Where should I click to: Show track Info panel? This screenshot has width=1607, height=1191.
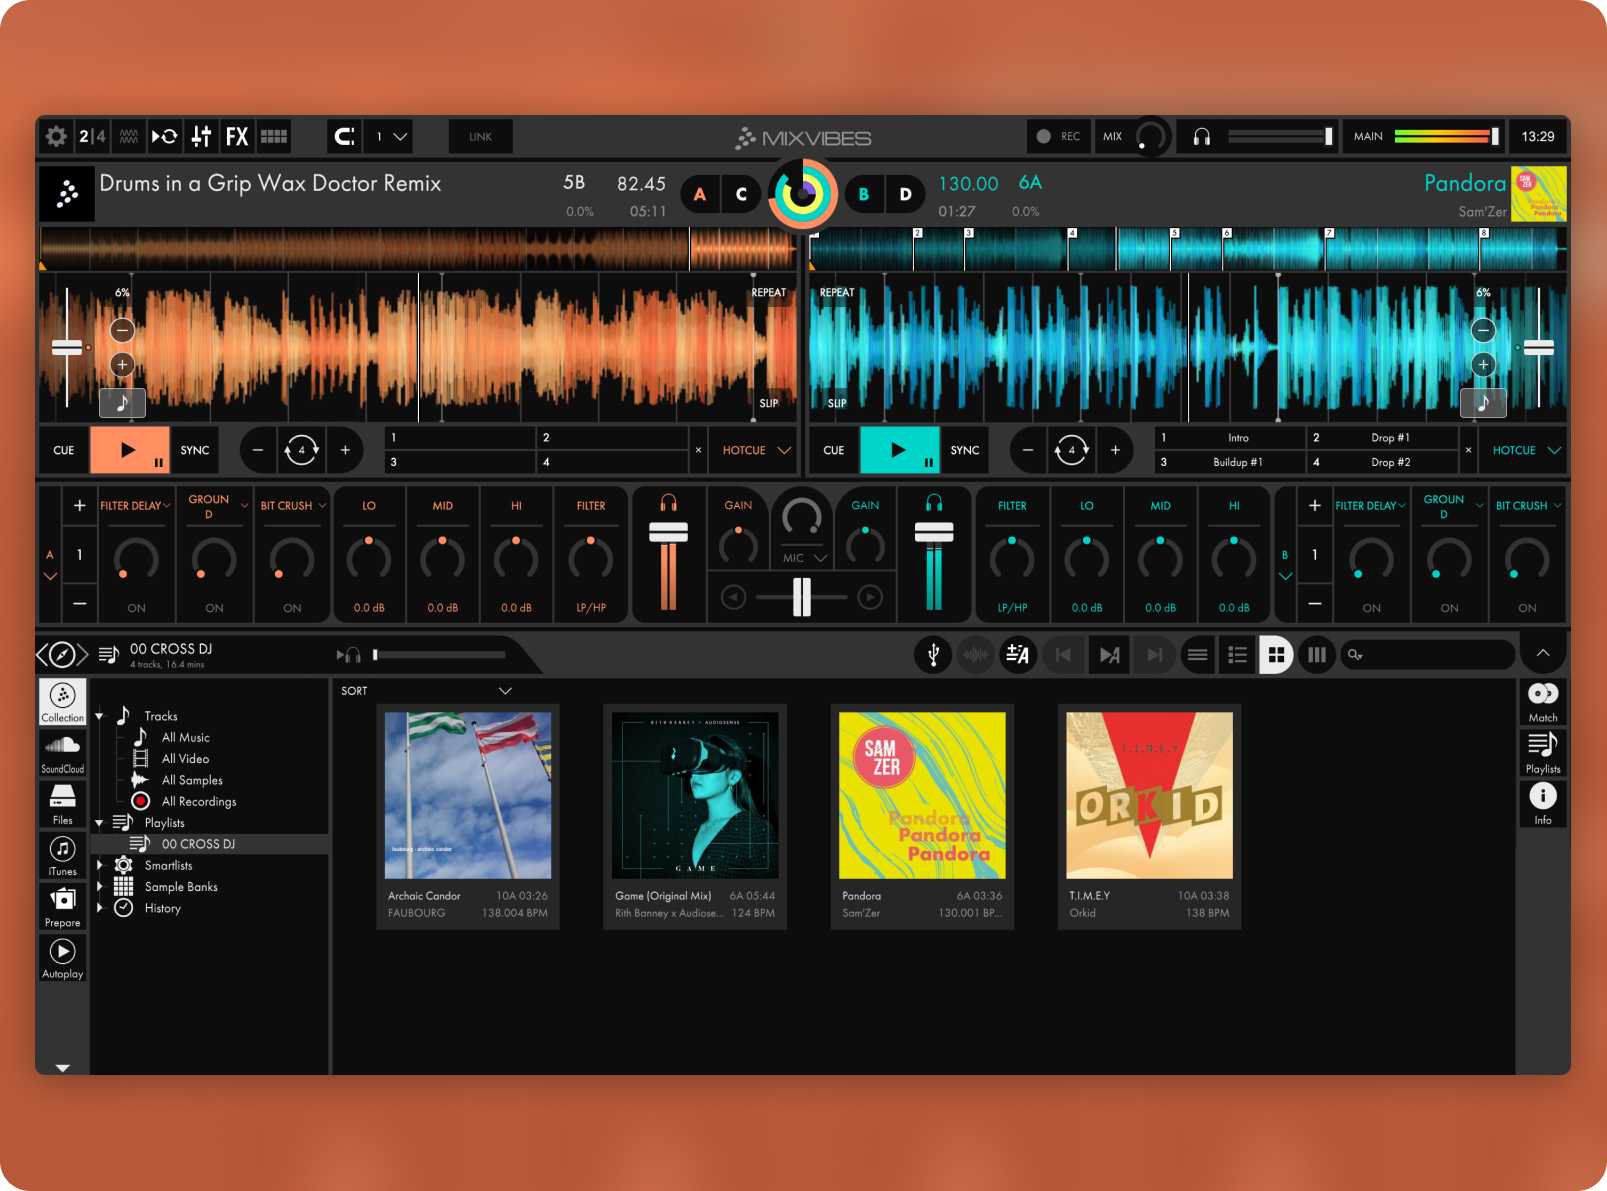click(x=1543, y=804)
